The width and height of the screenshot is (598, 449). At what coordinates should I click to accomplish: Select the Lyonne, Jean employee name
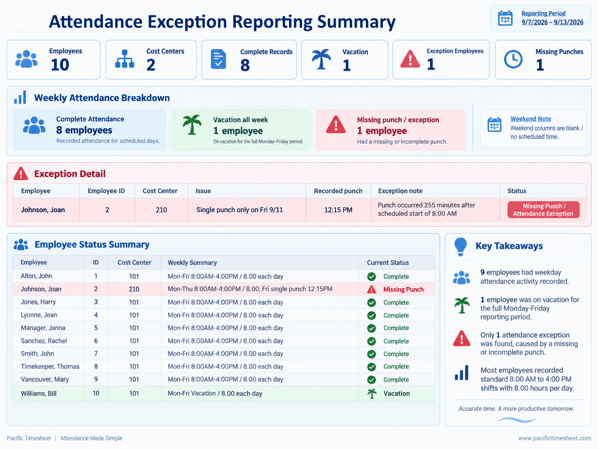pos(39,315)
